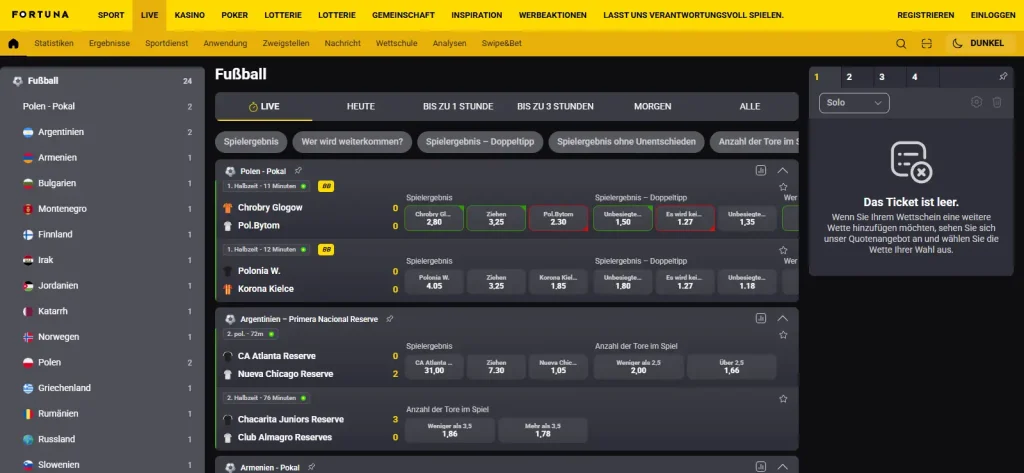The image size is (1024, 473).
Task: Pin the betting ticket panel
Action: click(x=1003, y=76)
